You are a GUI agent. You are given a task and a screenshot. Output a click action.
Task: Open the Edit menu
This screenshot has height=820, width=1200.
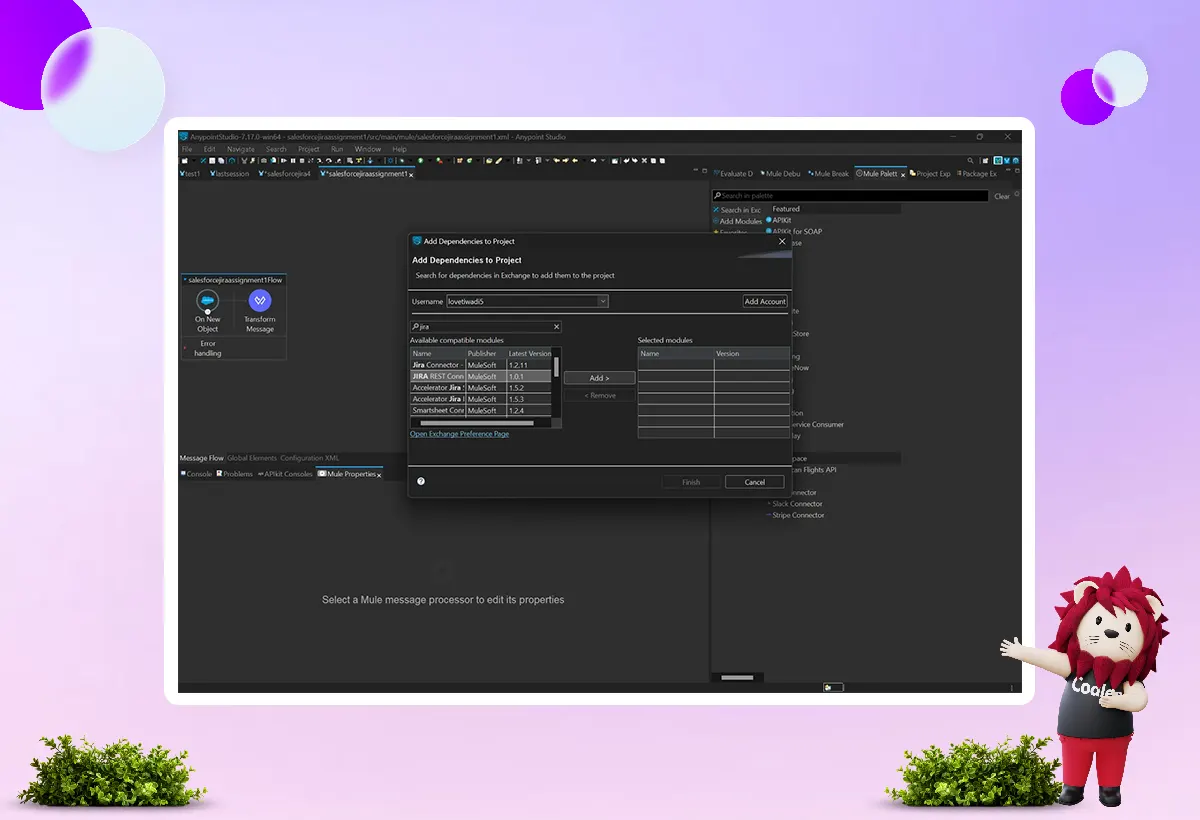210,149
